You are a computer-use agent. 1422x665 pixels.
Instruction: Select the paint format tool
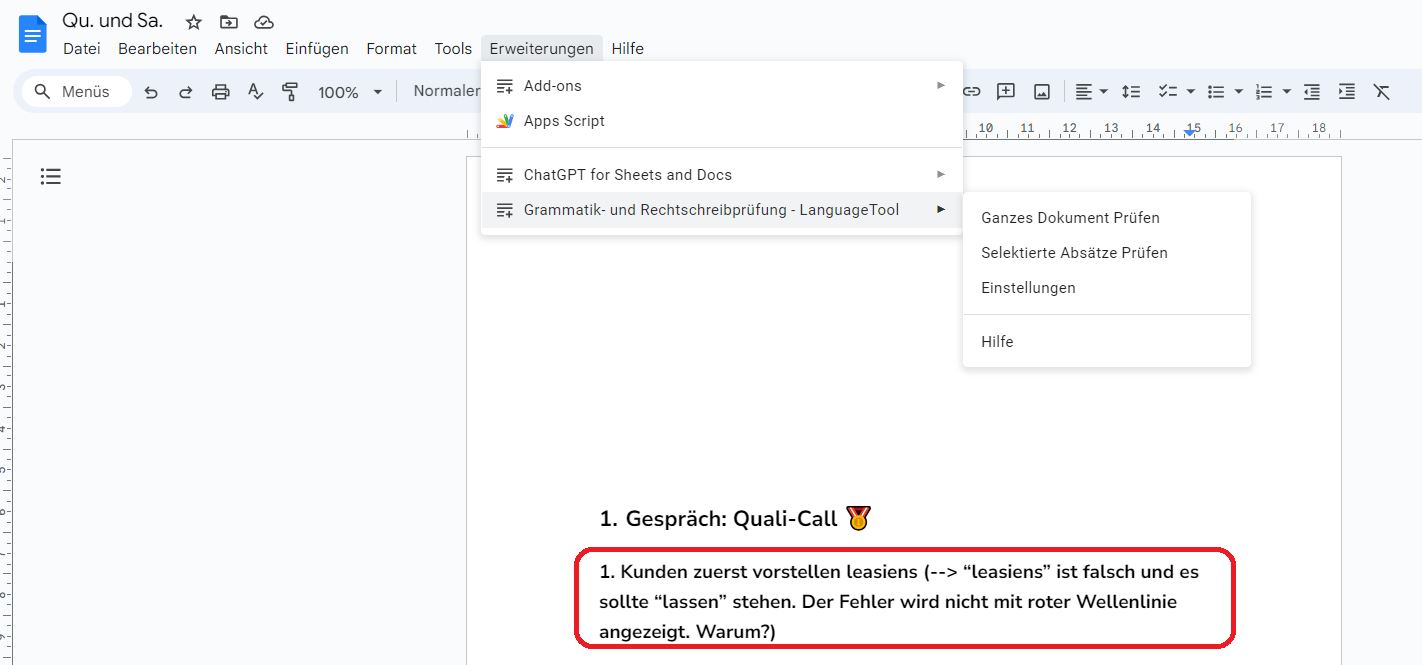[290, 92]
